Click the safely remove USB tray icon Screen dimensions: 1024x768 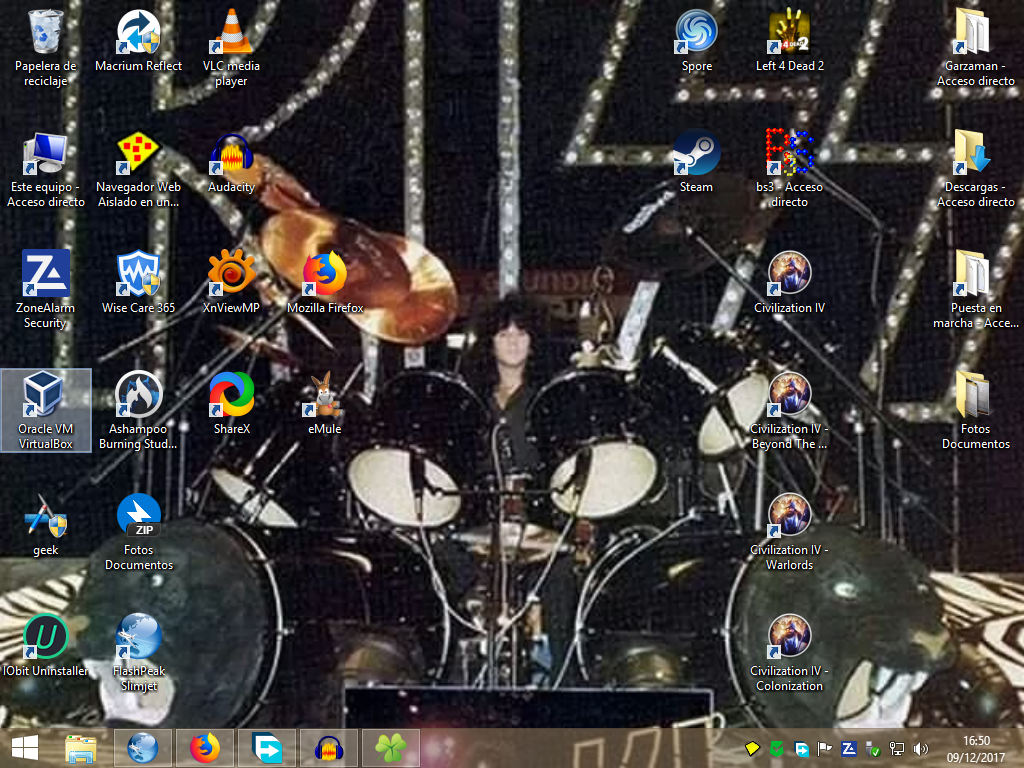(872, 748)
